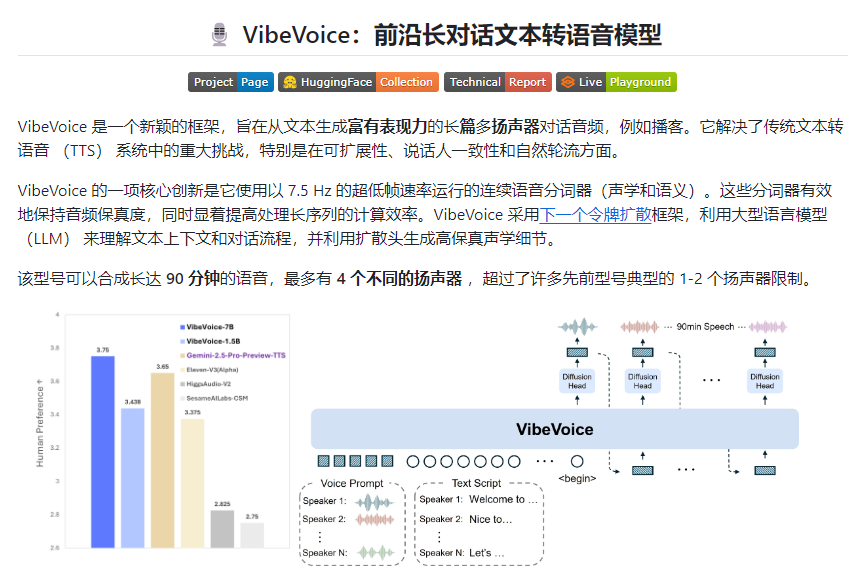
Task: Click Speaker 2 waveform in Voice Prompt
Action: [x=375, y=519]
